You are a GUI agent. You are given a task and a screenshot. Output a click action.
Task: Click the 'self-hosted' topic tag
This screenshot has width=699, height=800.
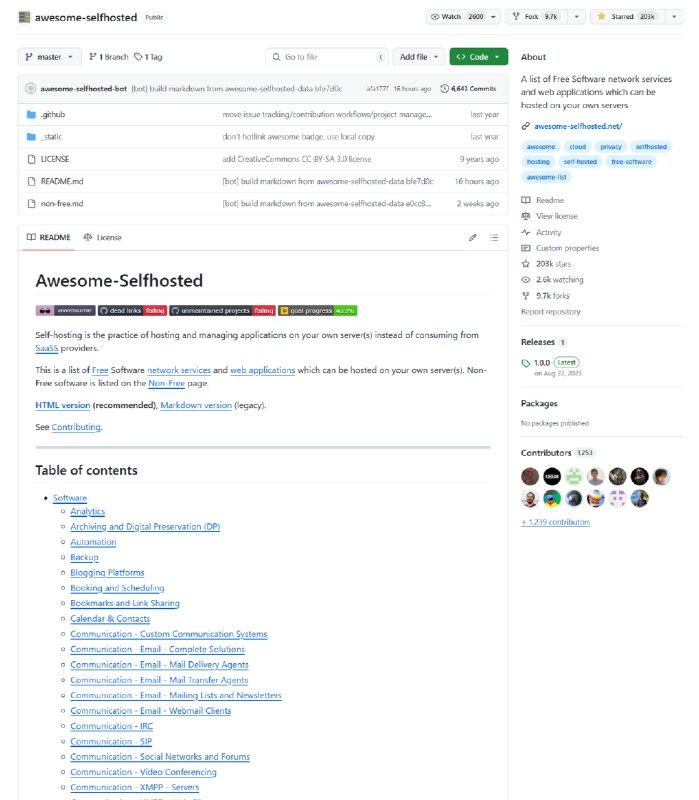580,162
